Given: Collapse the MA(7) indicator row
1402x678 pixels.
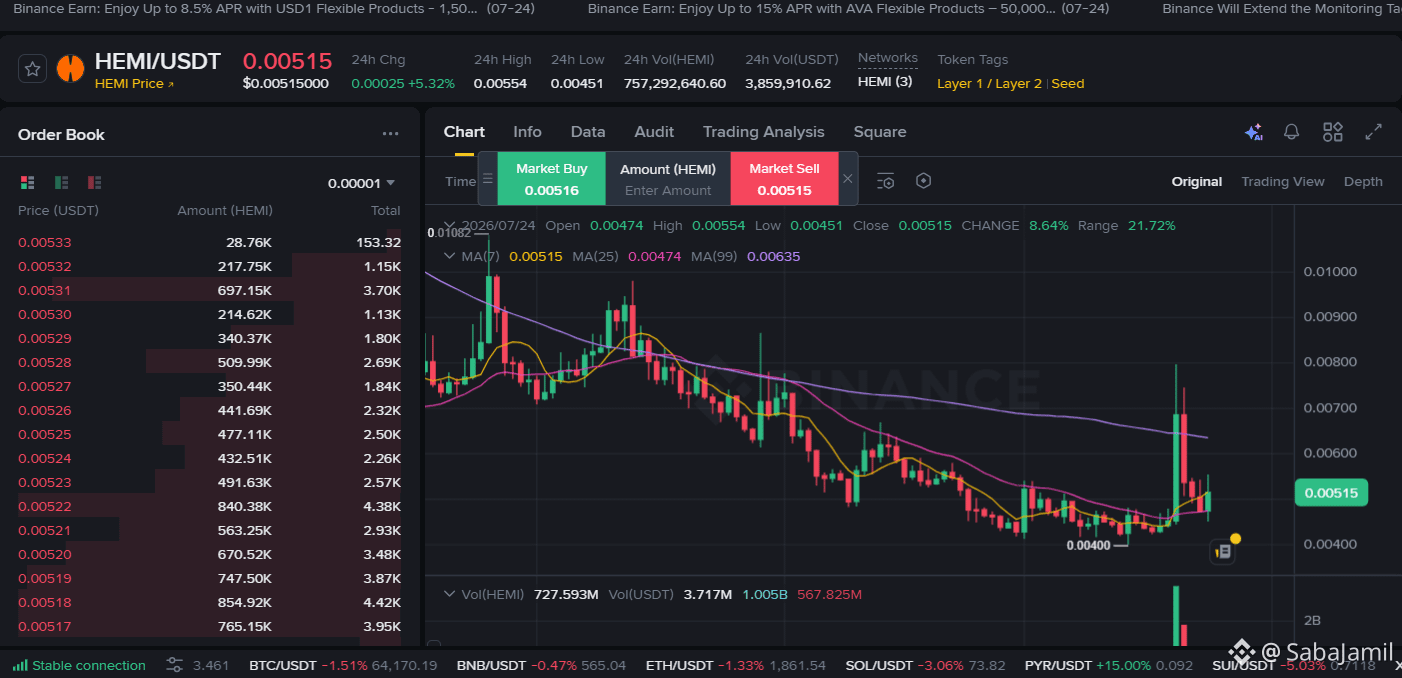Looking at the screenshot, I should (450, 256).
